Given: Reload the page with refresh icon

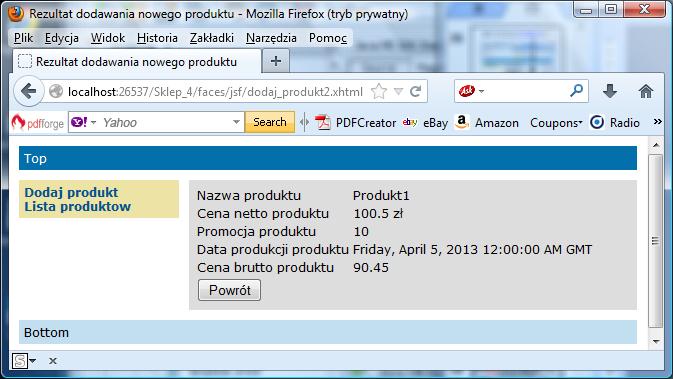Looking at the screenshot, I should (415, 91).
